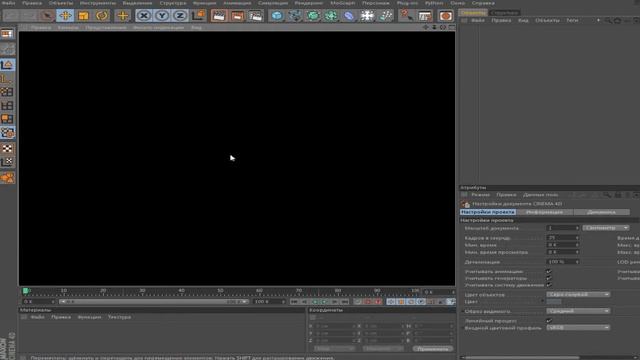The image size is (640, 360).
Task: Add a cube primitive object
Action: pos(277,16)
